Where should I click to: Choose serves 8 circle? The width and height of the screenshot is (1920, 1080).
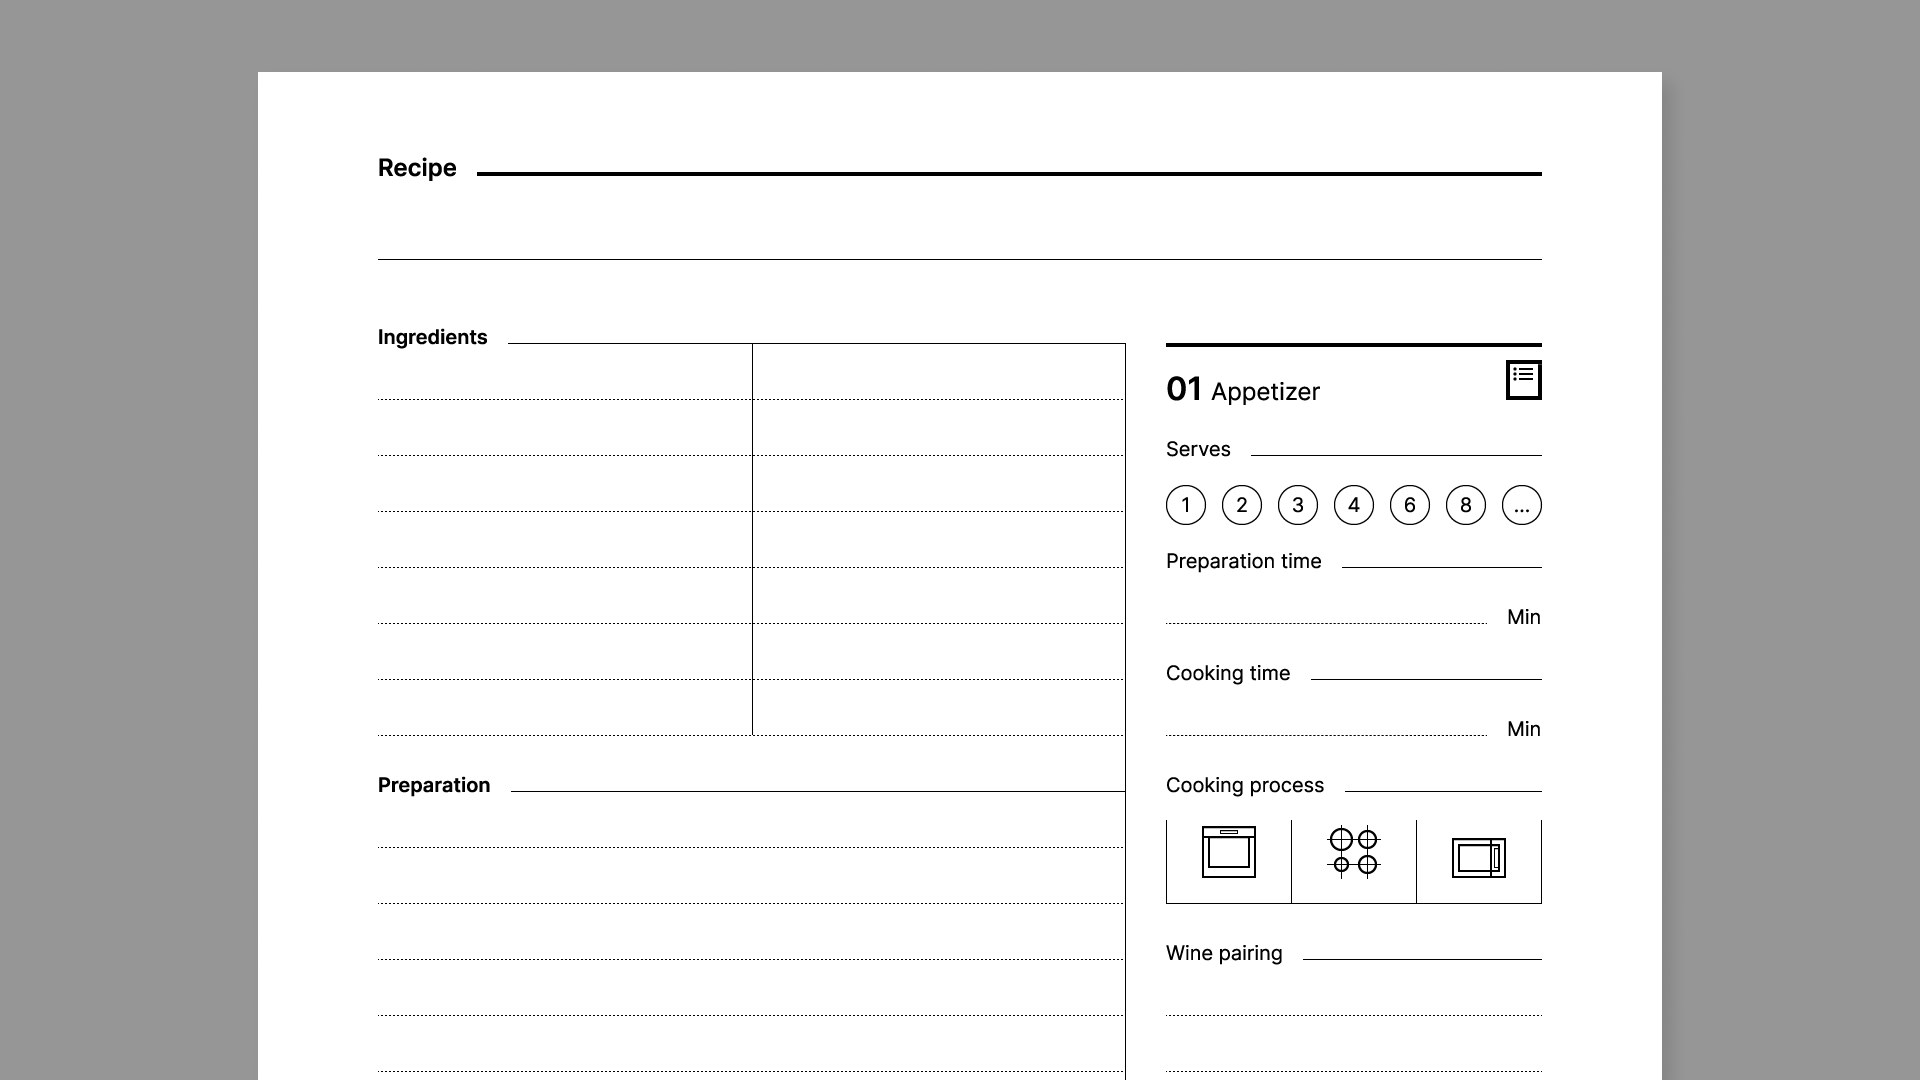point(1465,505)
